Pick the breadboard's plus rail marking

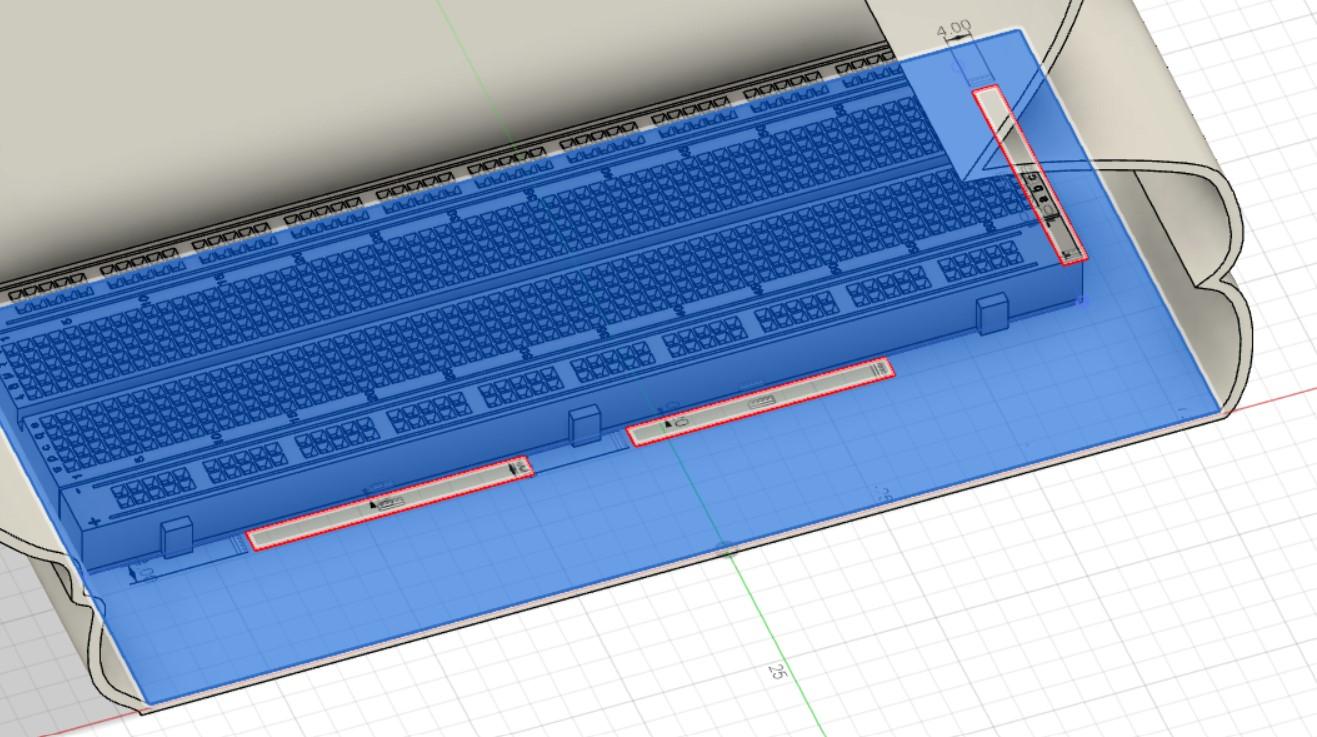click(96, 521)
